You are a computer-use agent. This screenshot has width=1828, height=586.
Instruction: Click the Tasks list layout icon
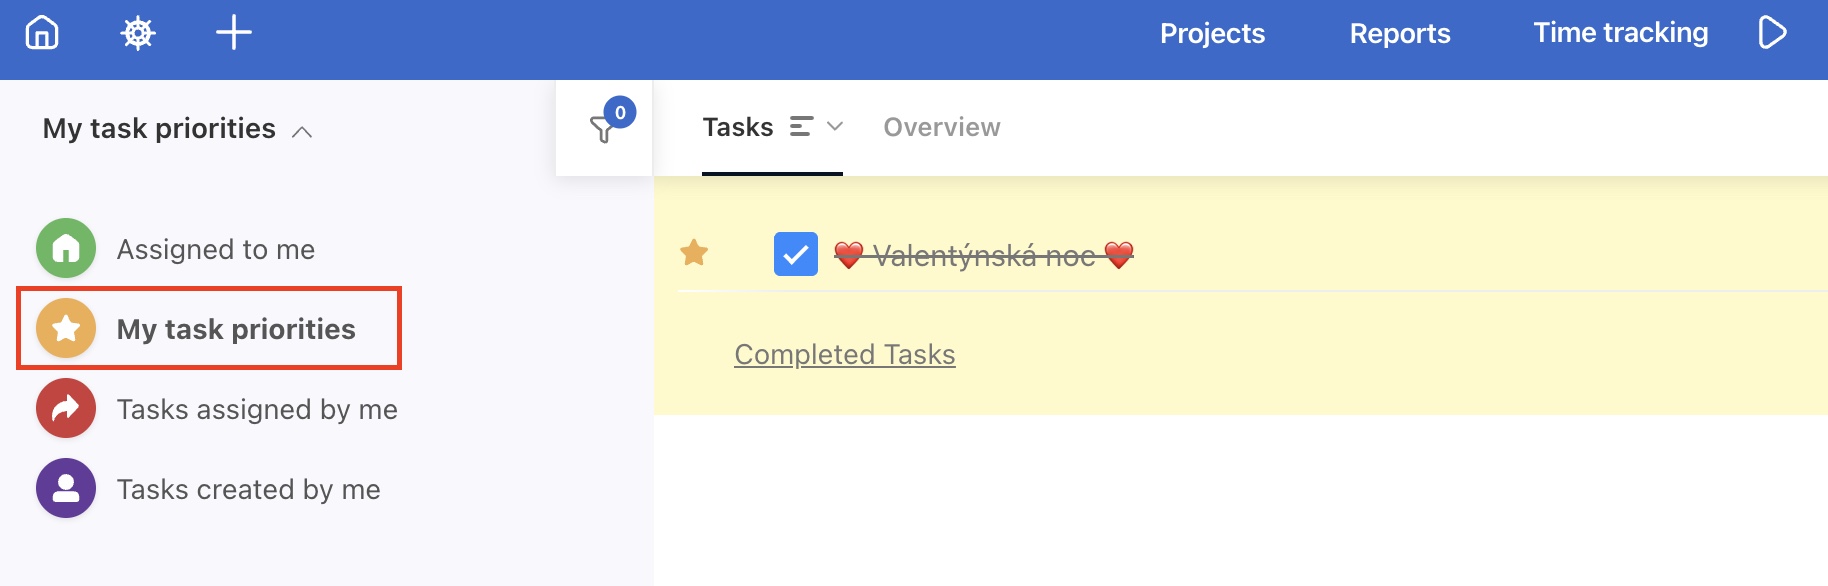801,127
